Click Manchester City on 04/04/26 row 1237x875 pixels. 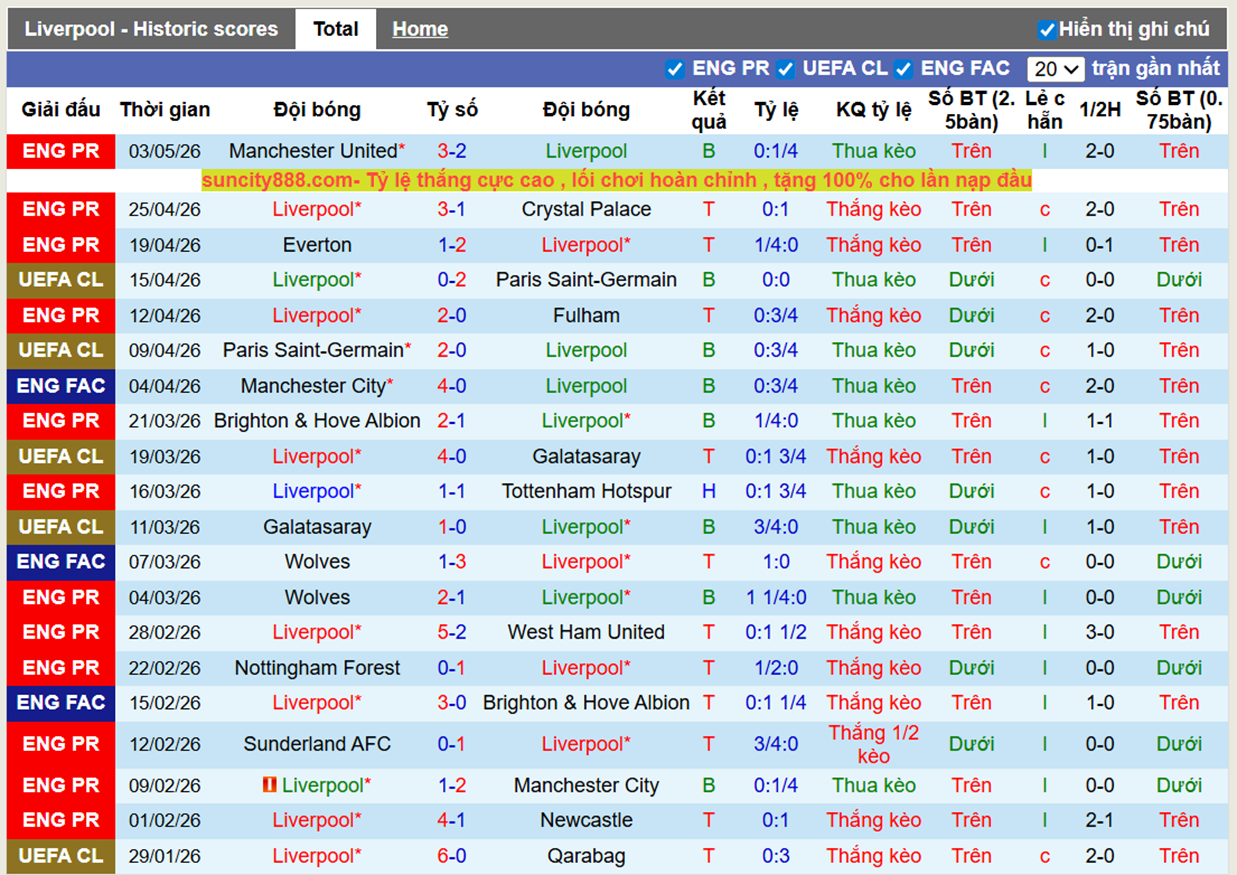313,386
